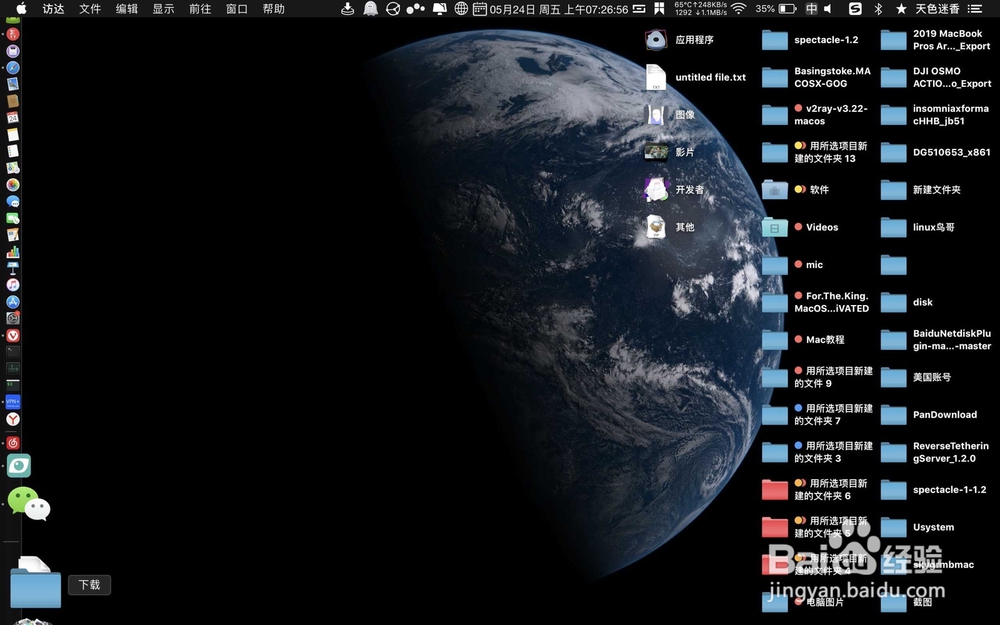Select the 开发者 stack on the desktop
This screenshot has height=625, width=1000.
(x=675, y=189)
